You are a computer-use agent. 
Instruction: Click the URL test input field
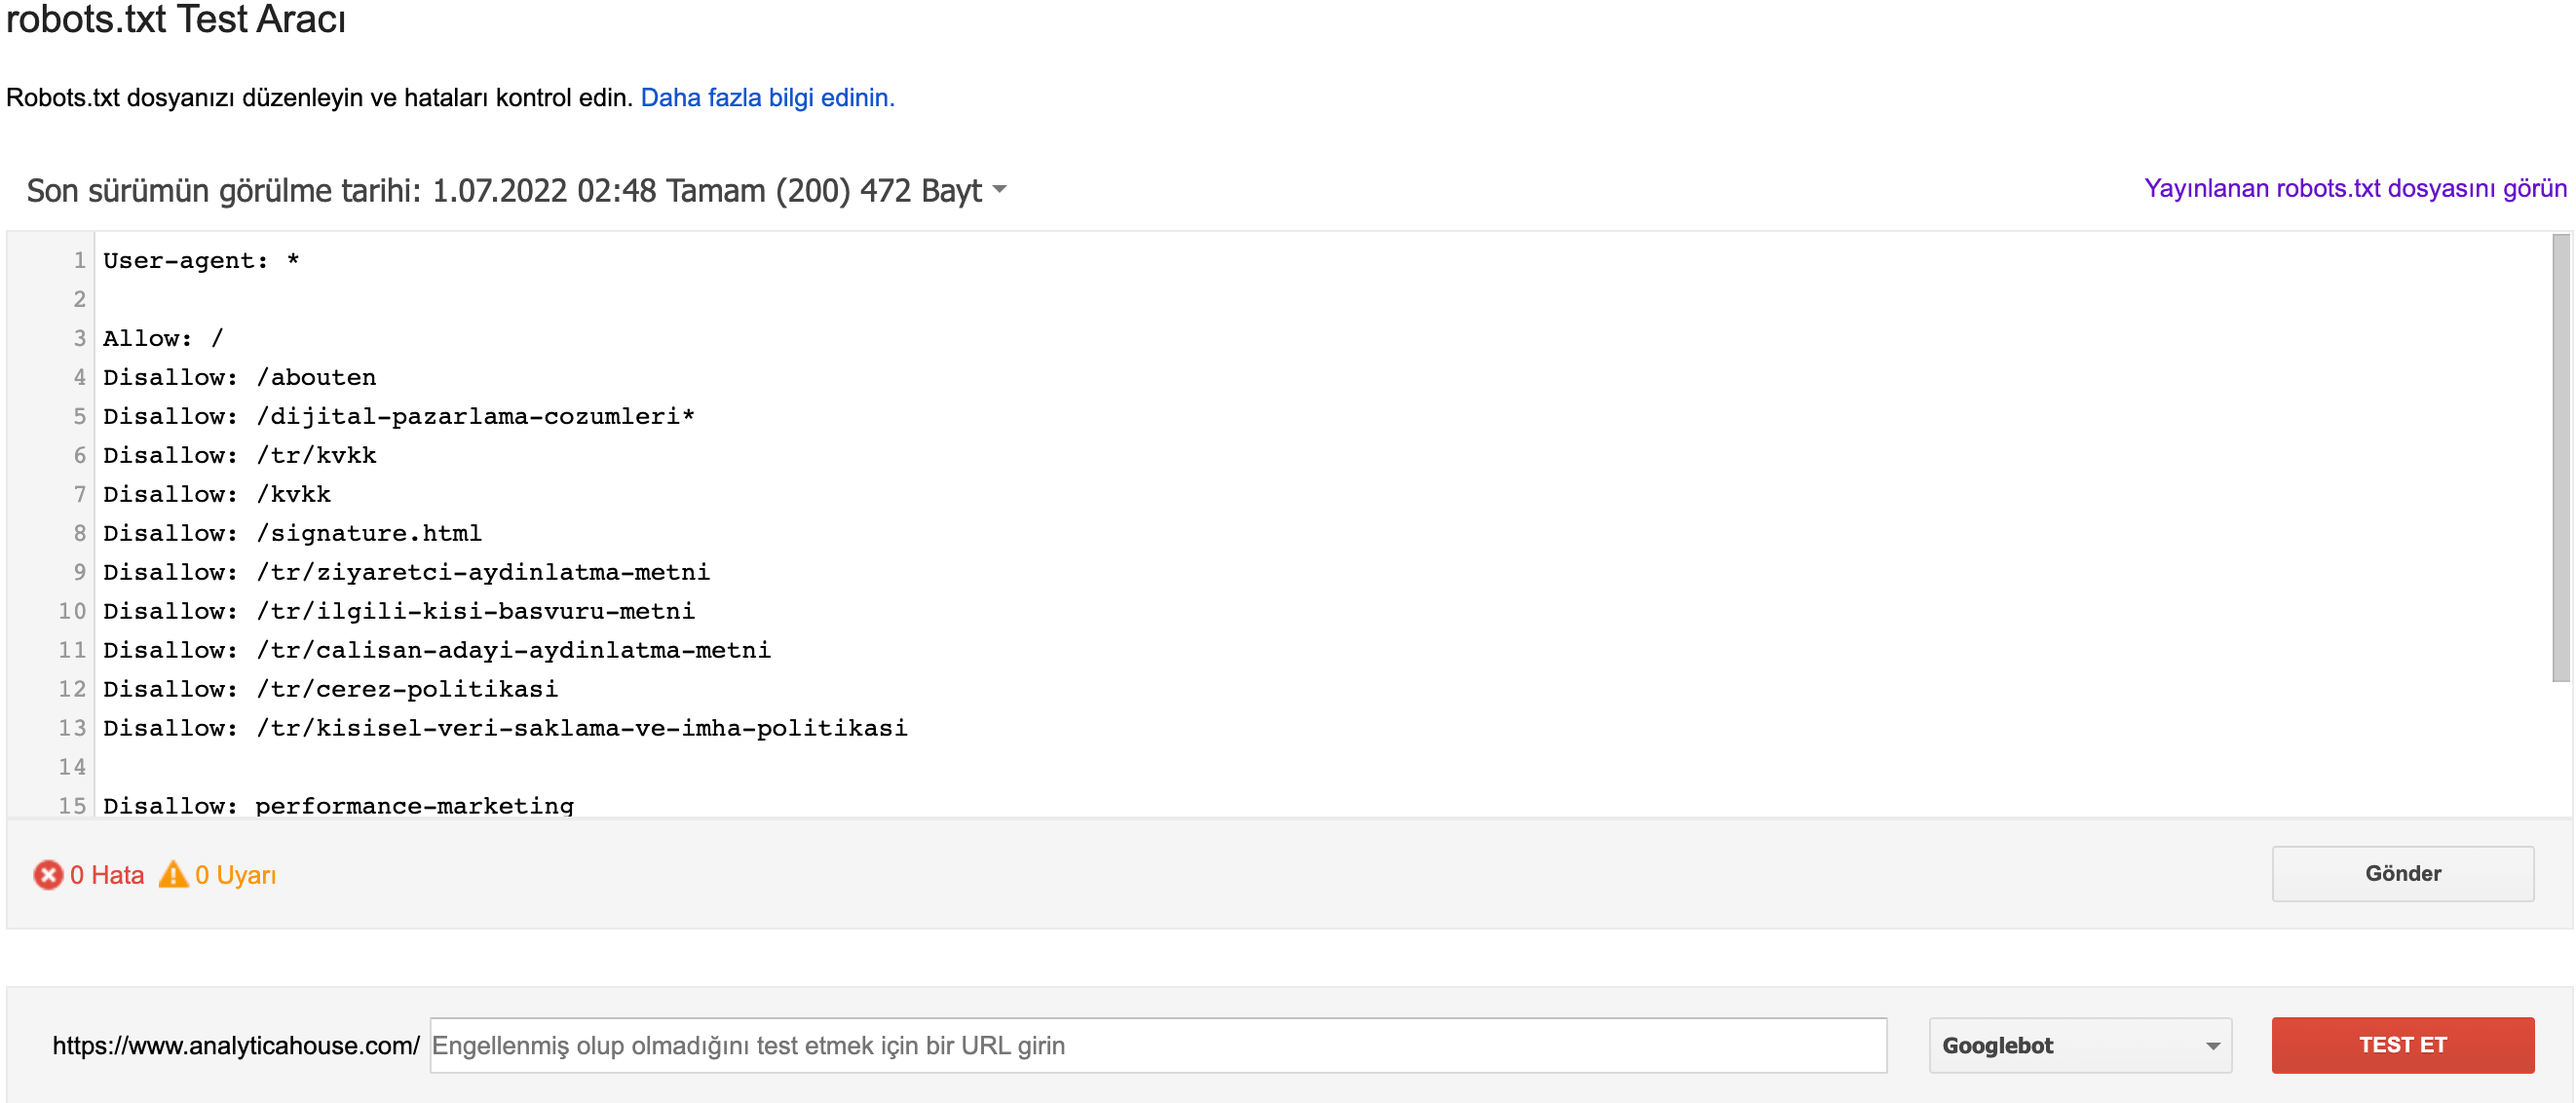(x=1158, y=1045)
